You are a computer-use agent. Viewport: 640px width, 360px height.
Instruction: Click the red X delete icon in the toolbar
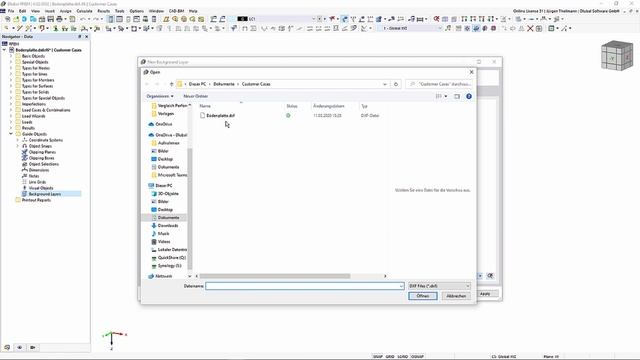(530, 28)
